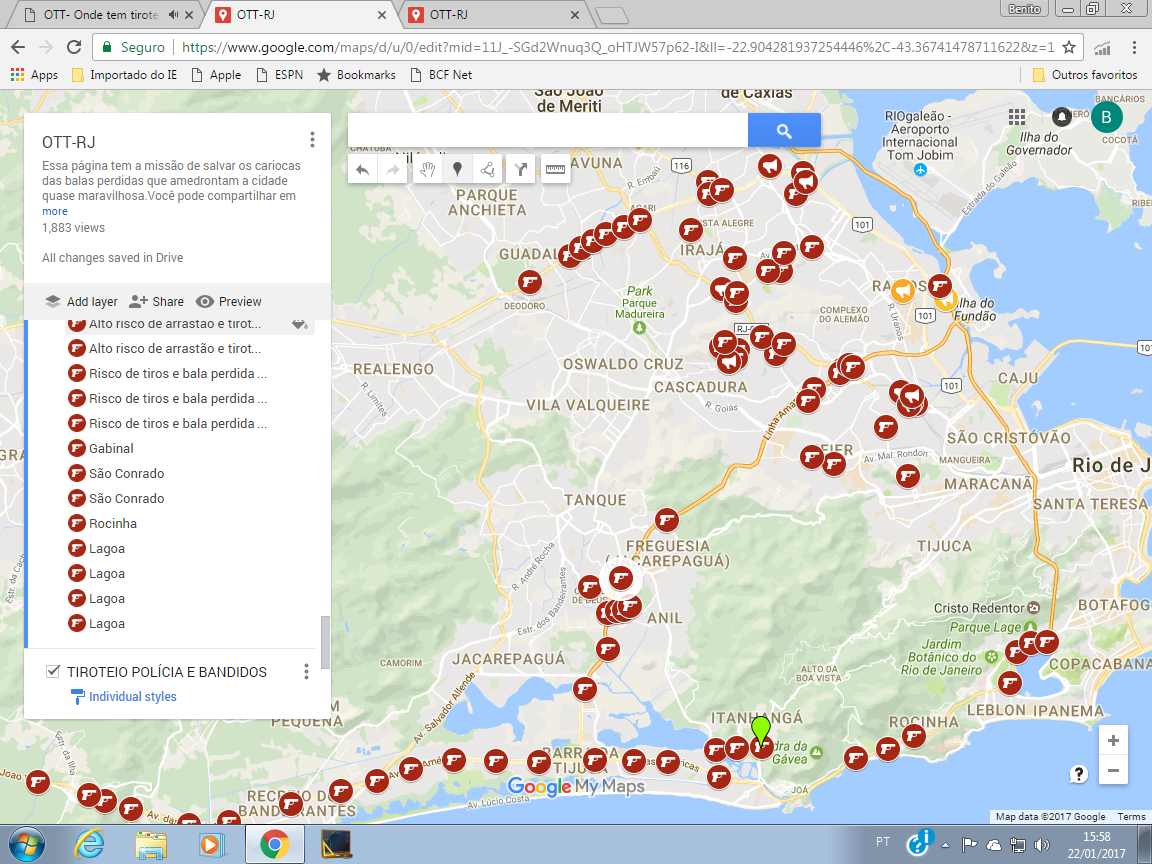Open the Apps bookmark shortcut

pyautogui.click(x=34, y=75)
